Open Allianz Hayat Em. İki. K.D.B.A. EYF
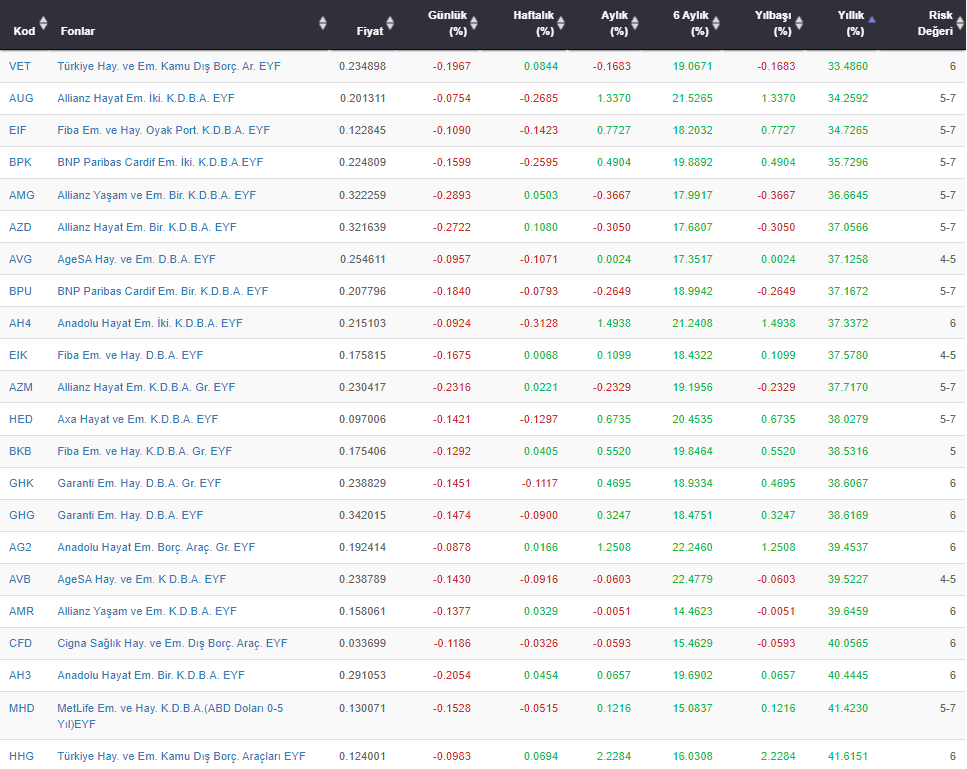 click(146, 99)
